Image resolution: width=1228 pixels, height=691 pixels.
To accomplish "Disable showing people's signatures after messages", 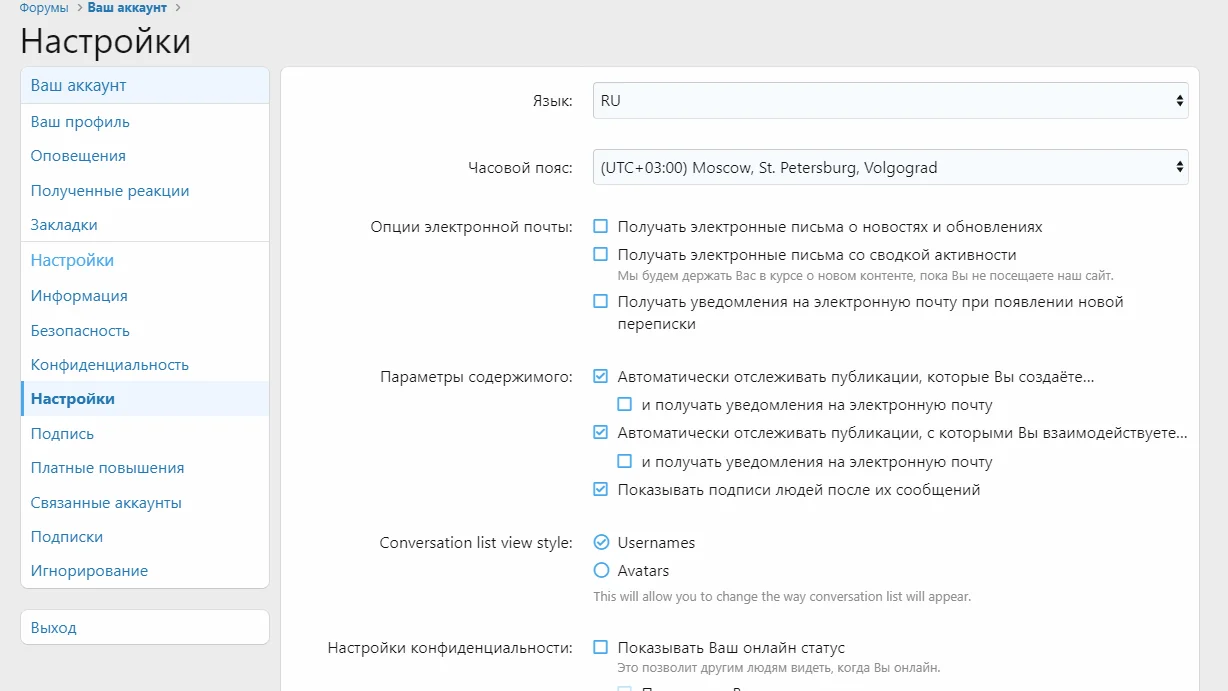I will 601,490.
